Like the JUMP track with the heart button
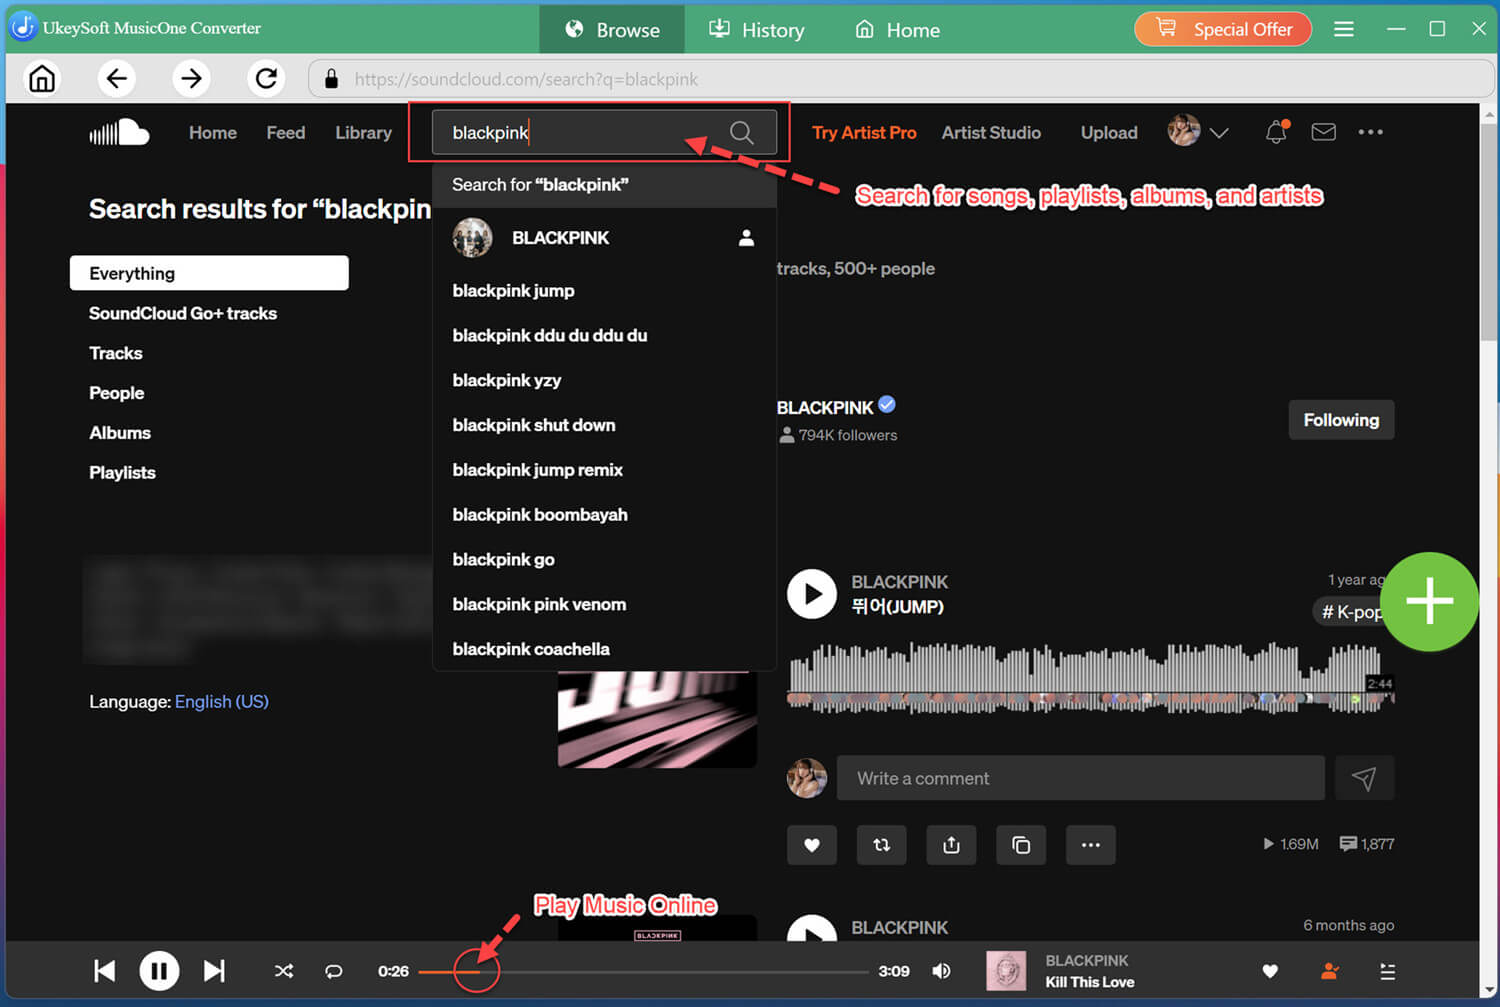Viewport: 1500px width, 1007px height. pos(812,845)
